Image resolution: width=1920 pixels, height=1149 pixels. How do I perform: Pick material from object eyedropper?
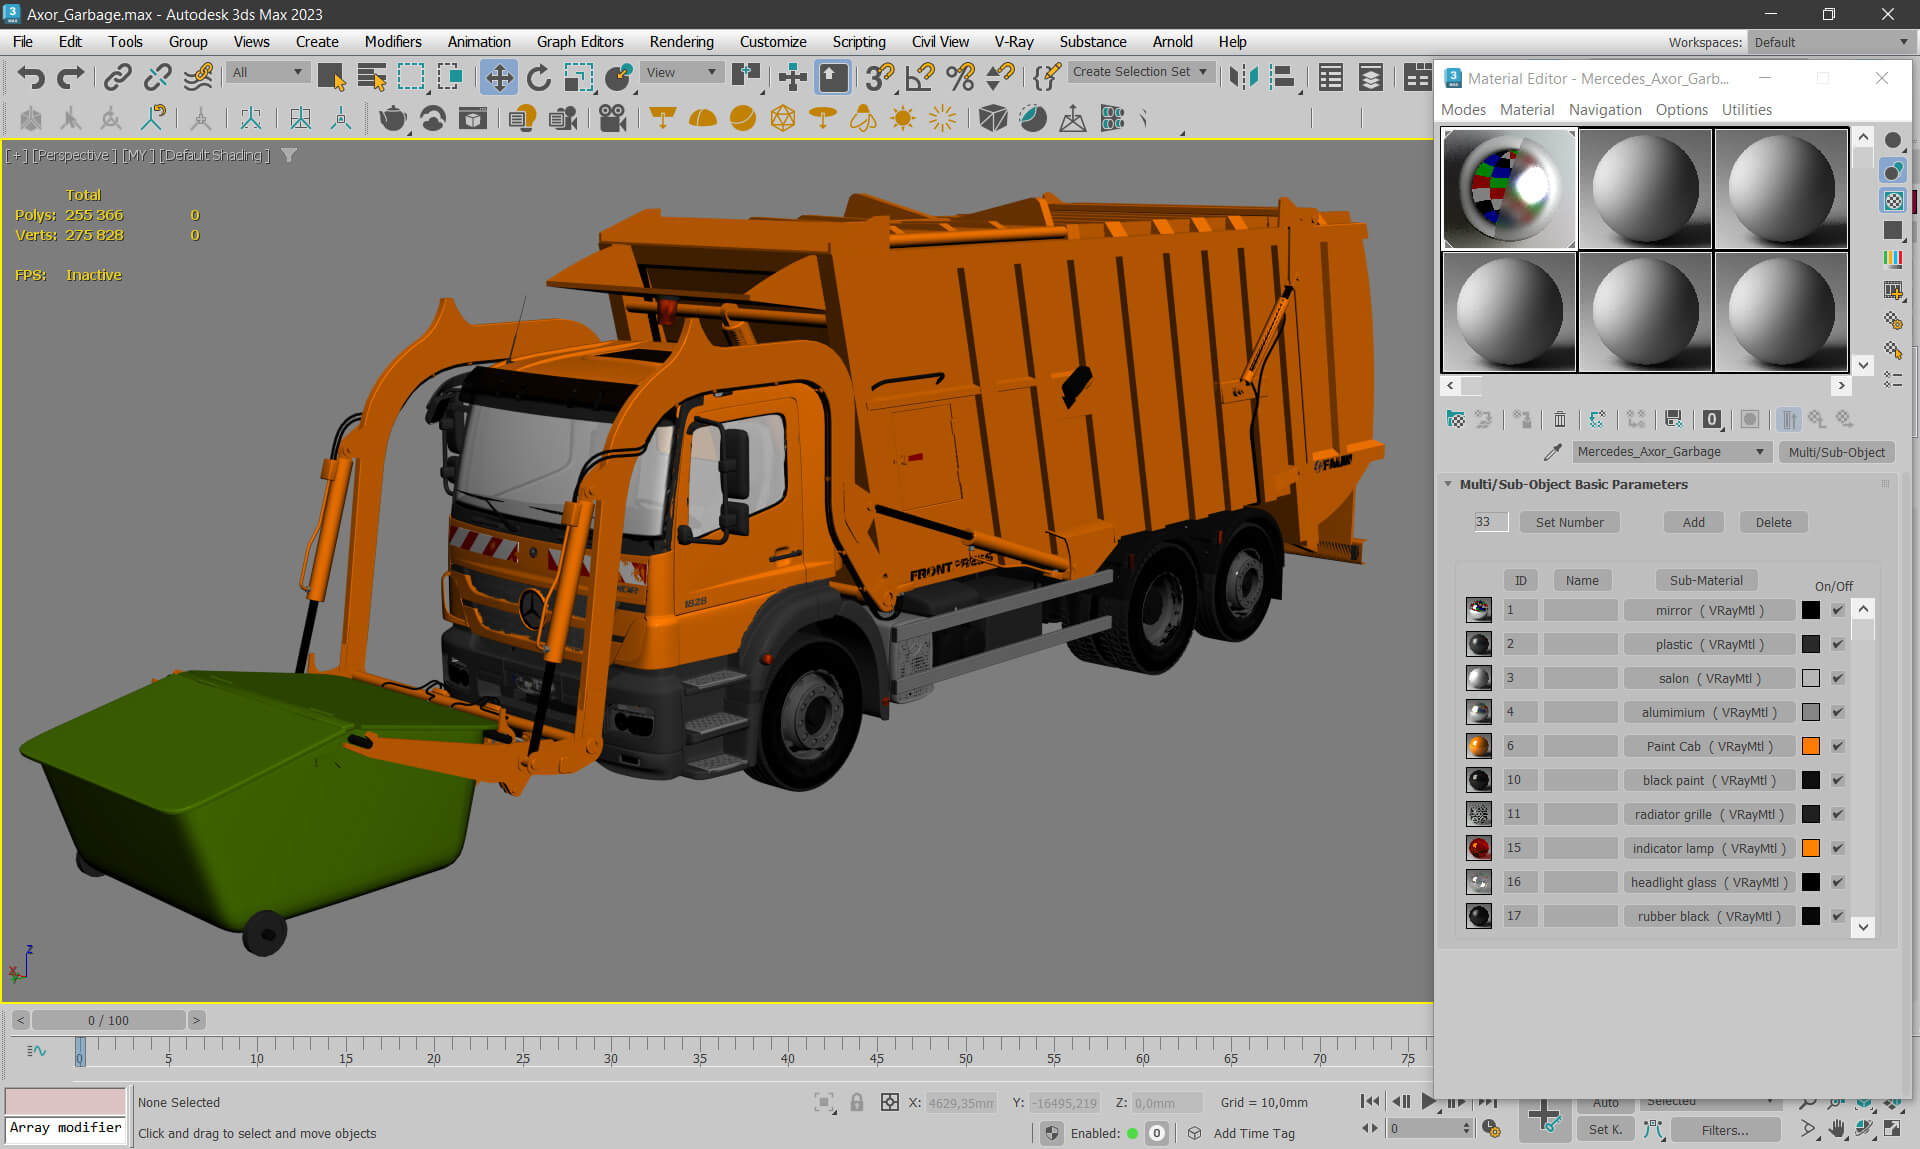click(1552, 452)
